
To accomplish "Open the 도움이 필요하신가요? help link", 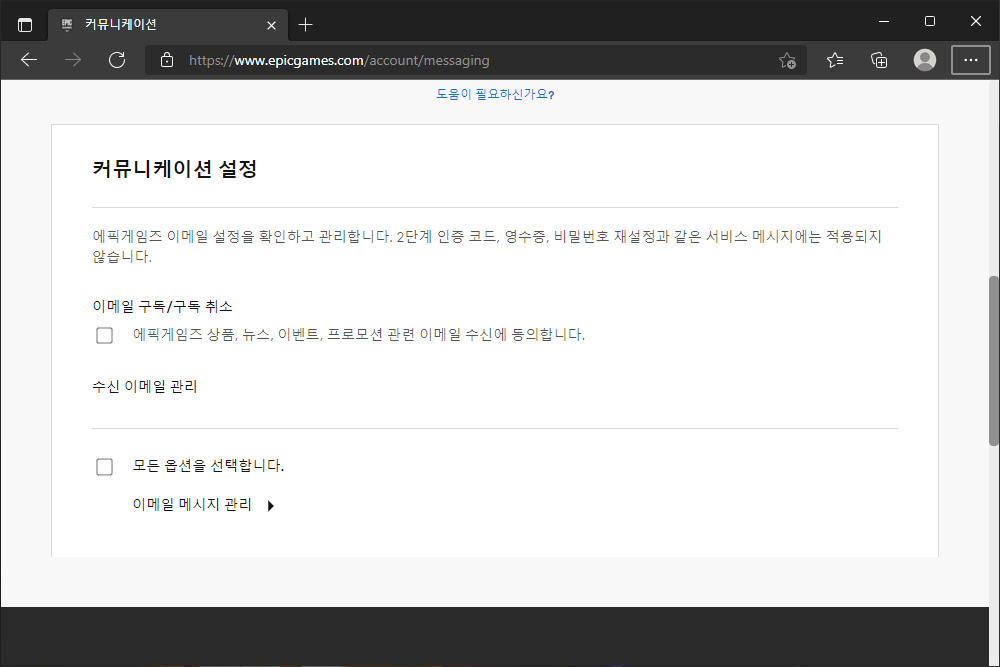I will point(495,94).
